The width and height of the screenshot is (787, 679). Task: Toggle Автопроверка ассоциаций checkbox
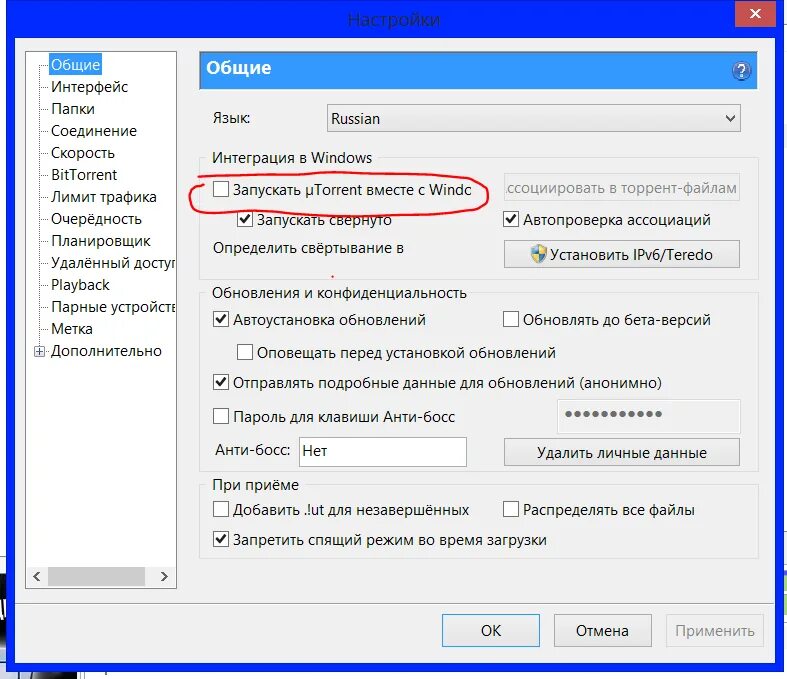511,219
